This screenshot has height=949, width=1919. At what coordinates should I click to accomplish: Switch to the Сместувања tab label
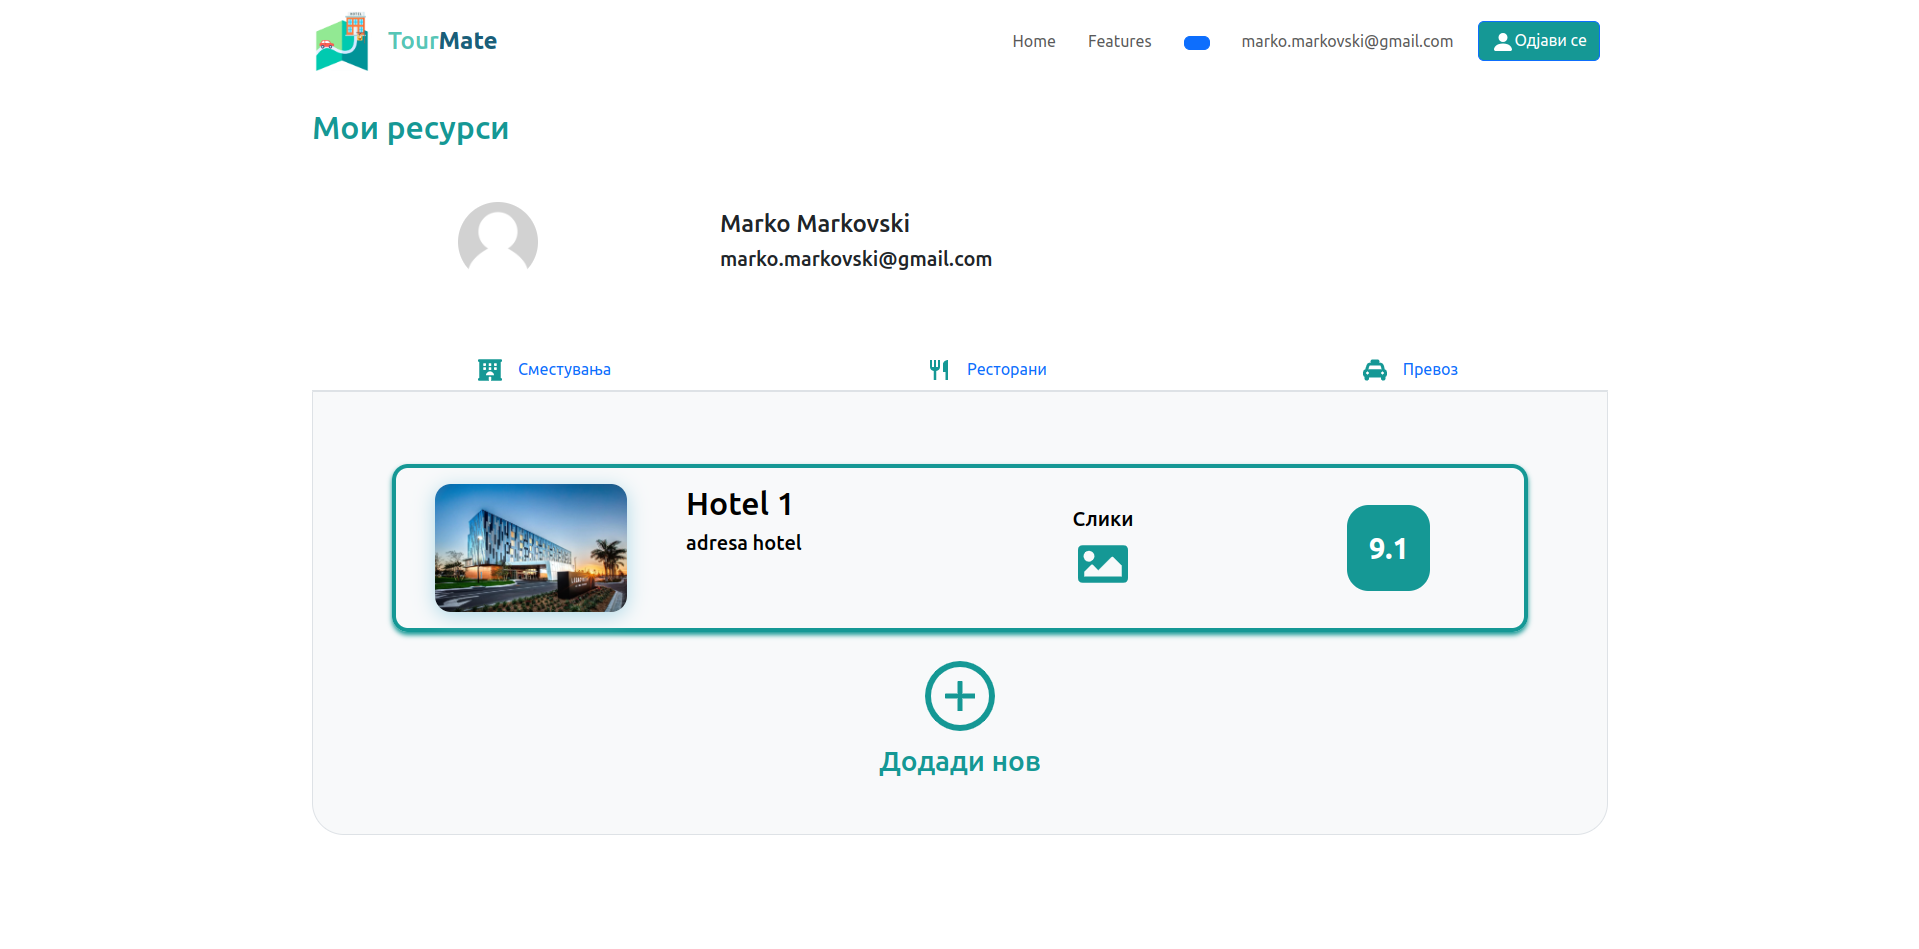click(564, 370)
